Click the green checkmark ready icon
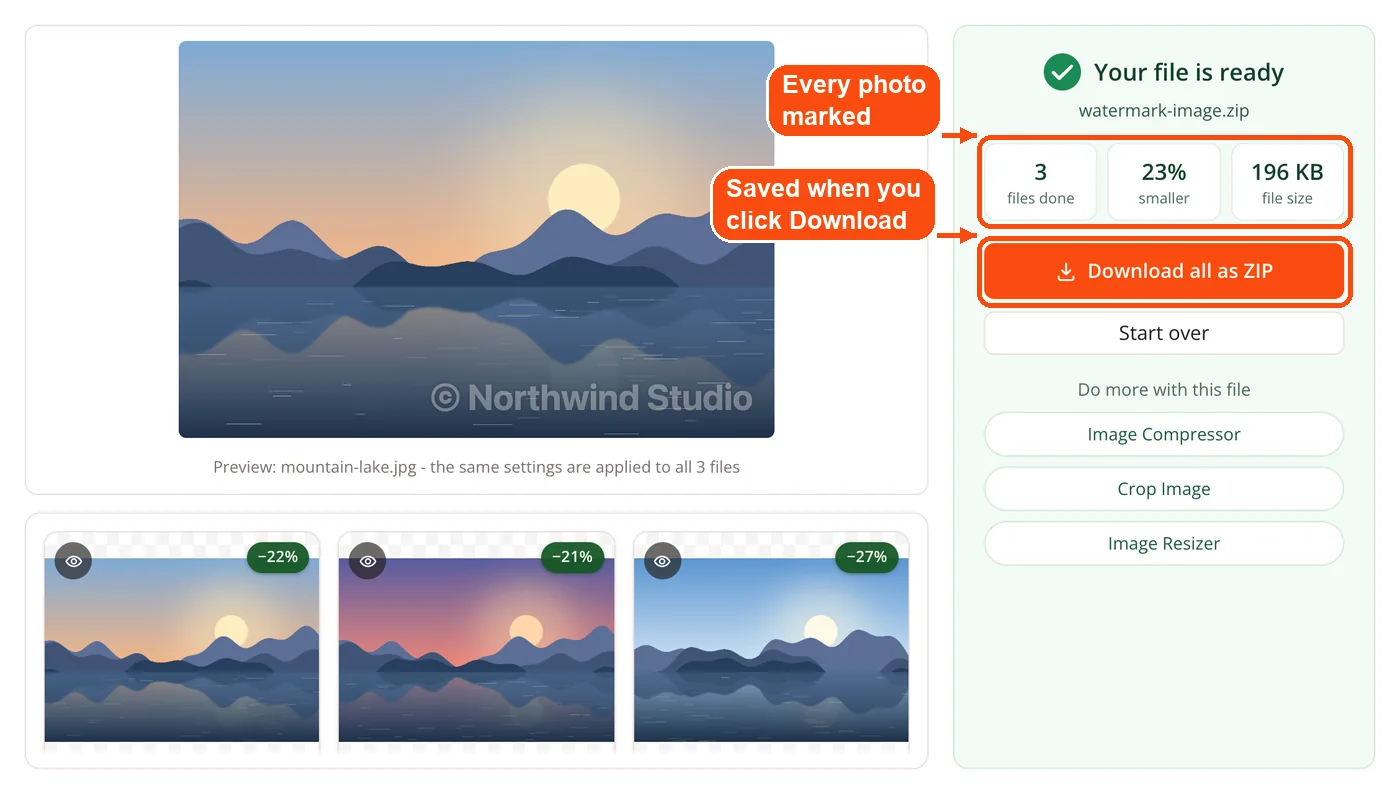1400x794 pixels. tap(1062, 72)
